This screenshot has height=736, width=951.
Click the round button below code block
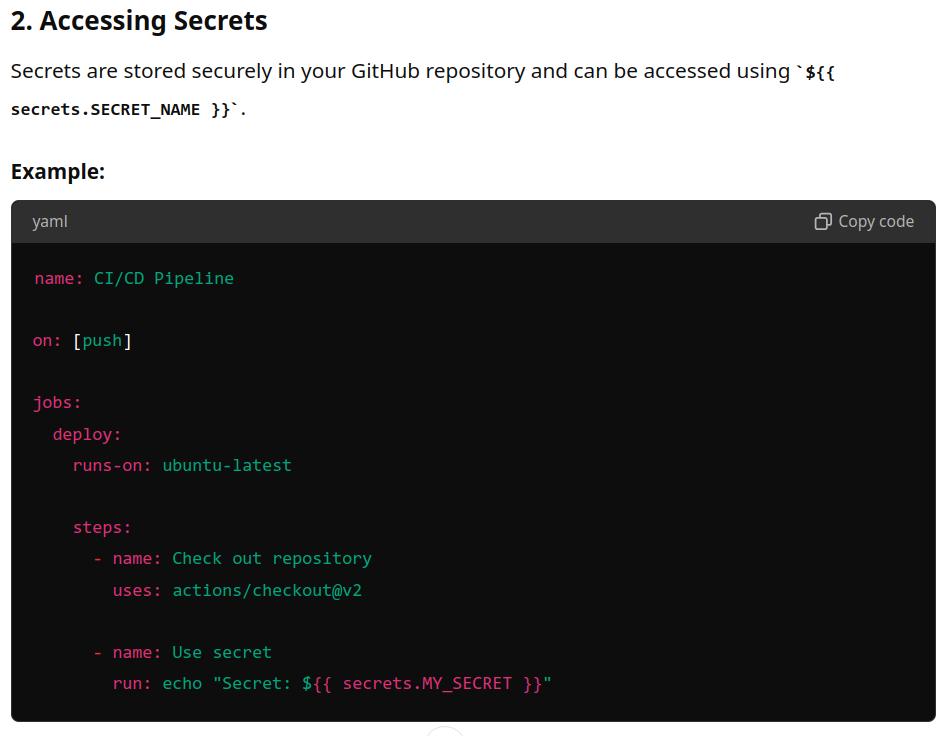click(445, 732)
